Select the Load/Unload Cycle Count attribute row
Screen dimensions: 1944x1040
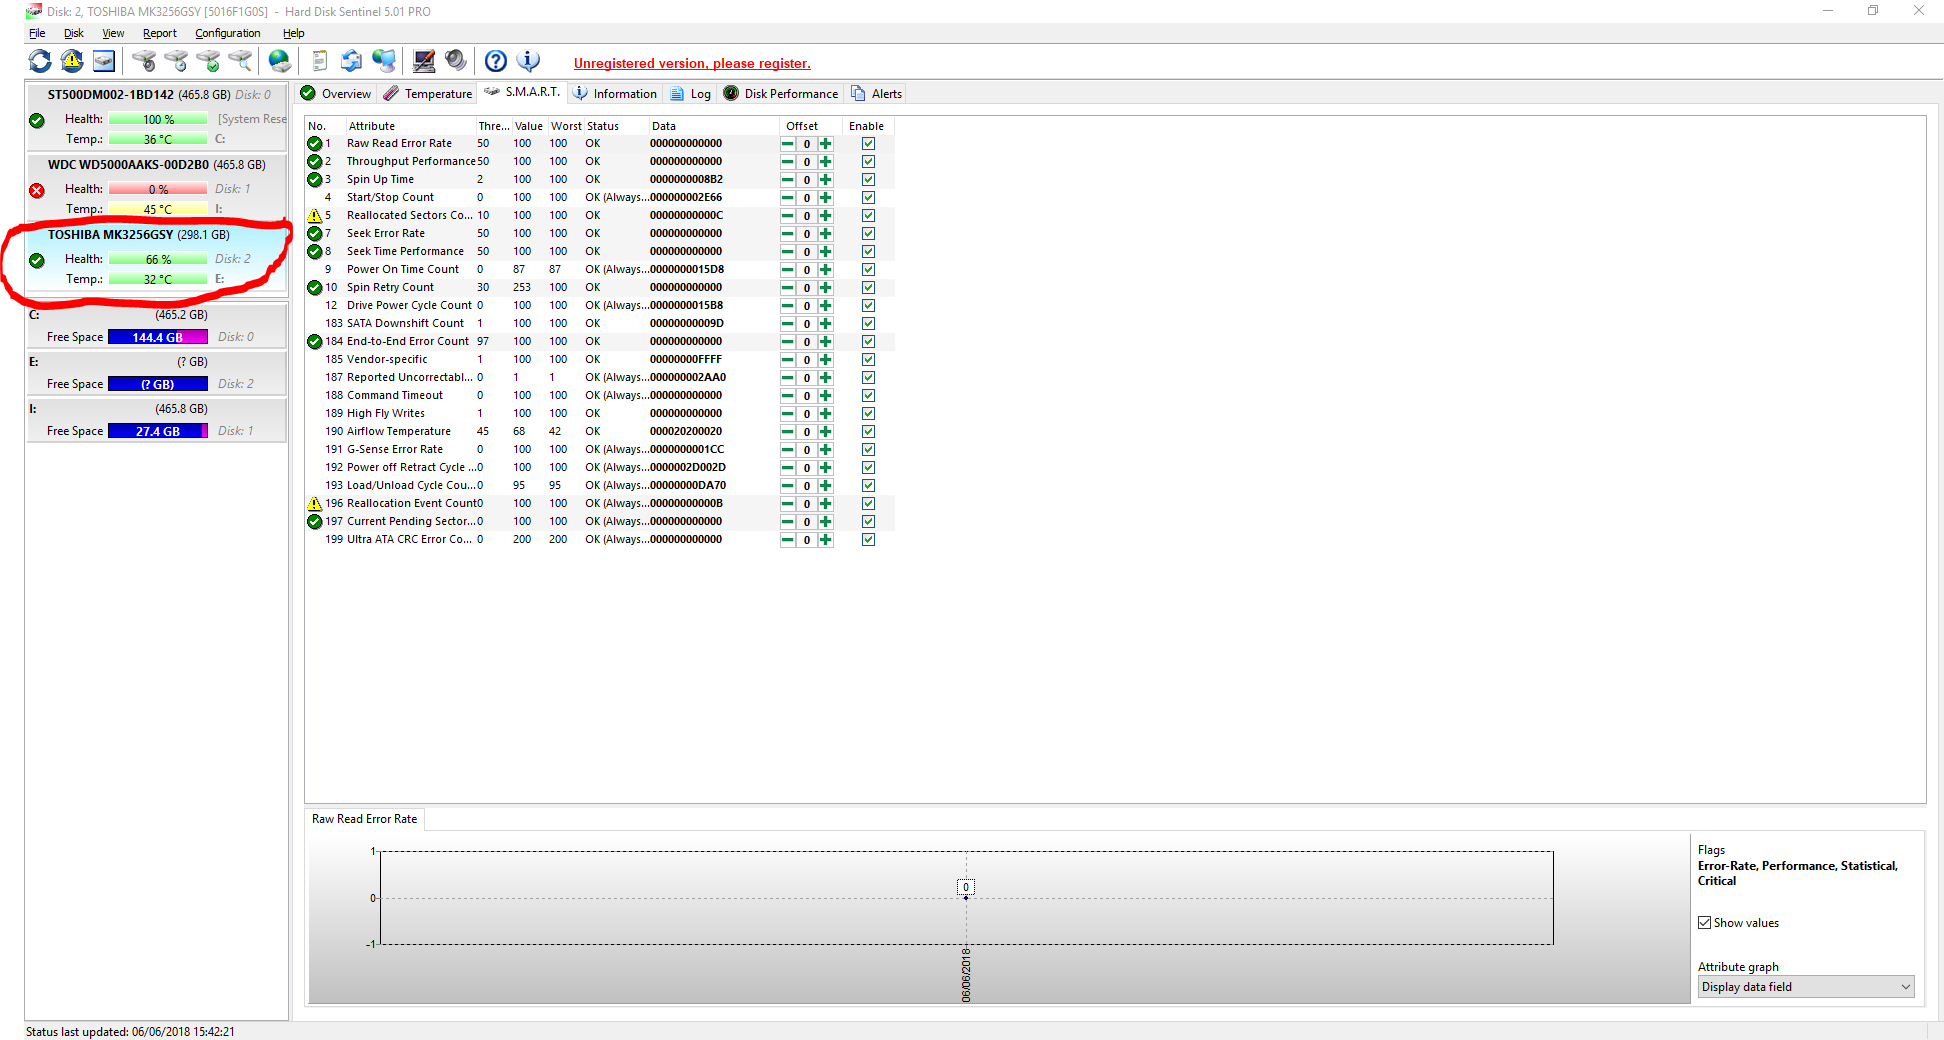(x=600, y=486)
